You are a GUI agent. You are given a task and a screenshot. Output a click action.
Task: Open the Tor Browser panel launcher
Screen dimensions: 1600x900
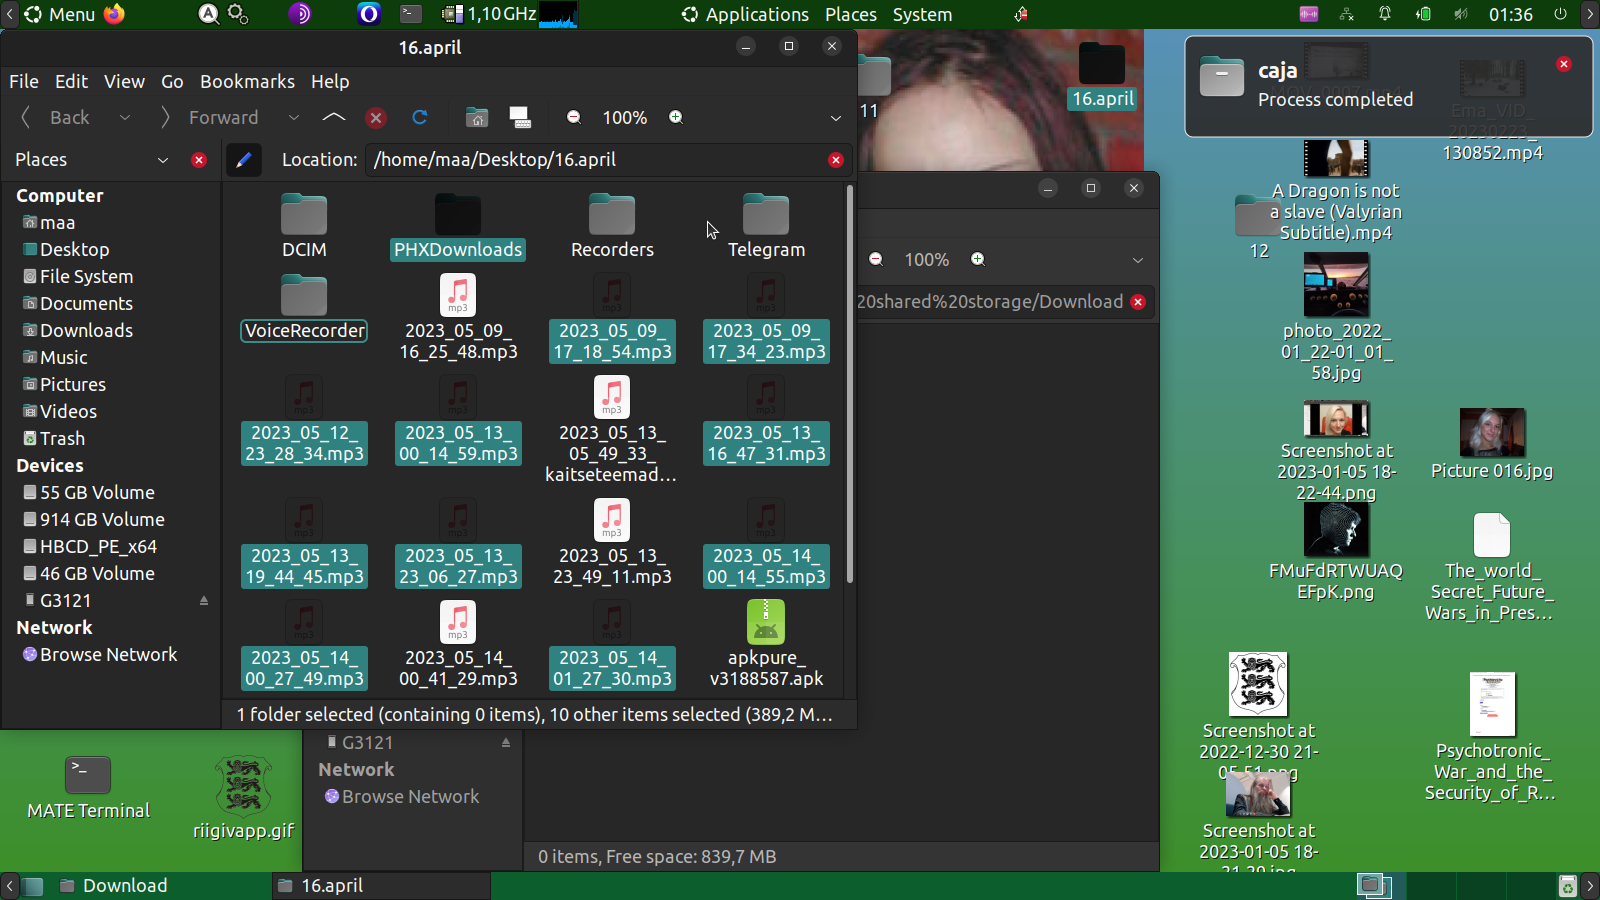[300, 14]
